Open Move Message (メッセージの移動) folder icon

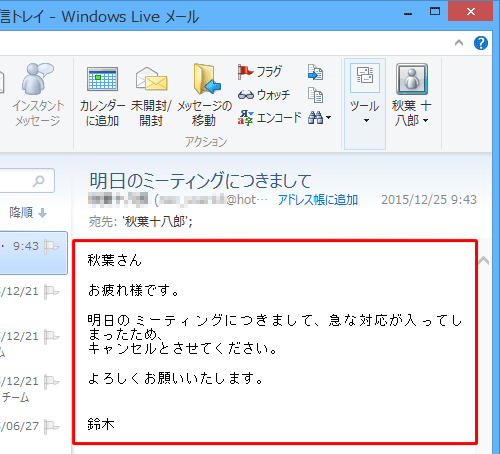click(207, 79)
